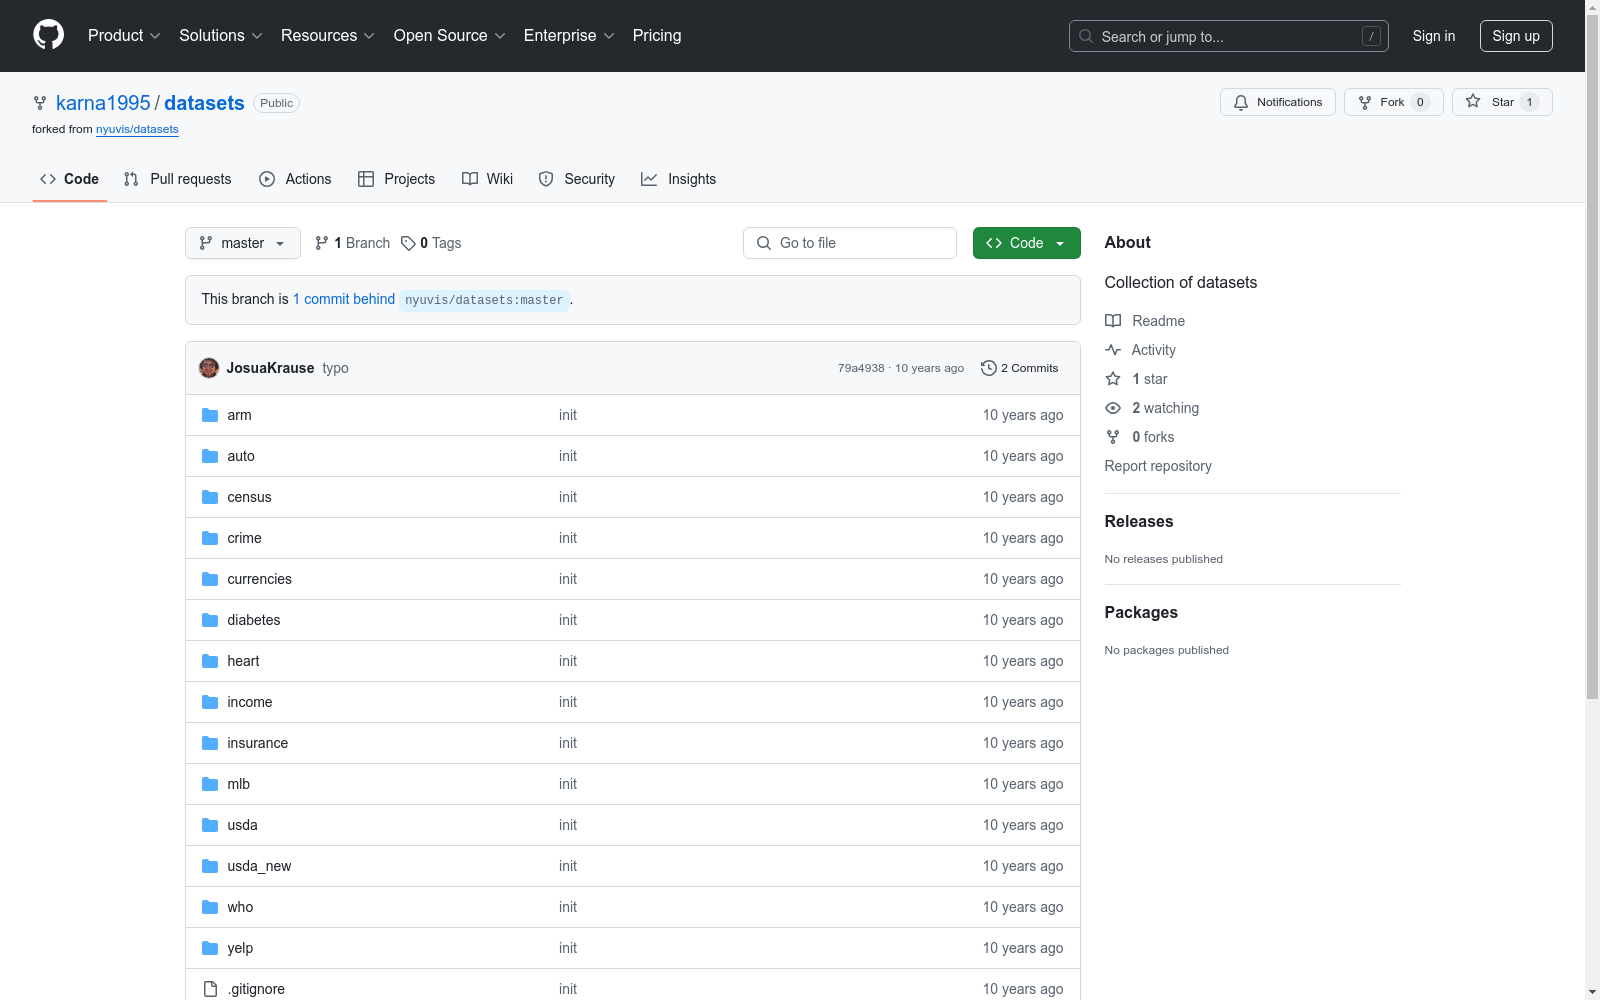Image resolution: width=1600 pixels, height=1000 pixels.
Task: Click the fork icon beside 0 forks
Action: (x=1113, y=437)
